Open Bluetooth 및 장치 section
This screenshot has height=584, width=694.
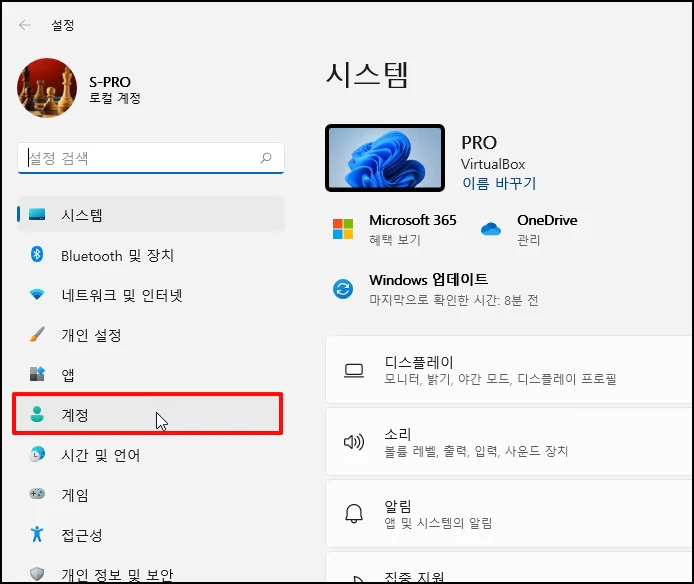(150, 255)
